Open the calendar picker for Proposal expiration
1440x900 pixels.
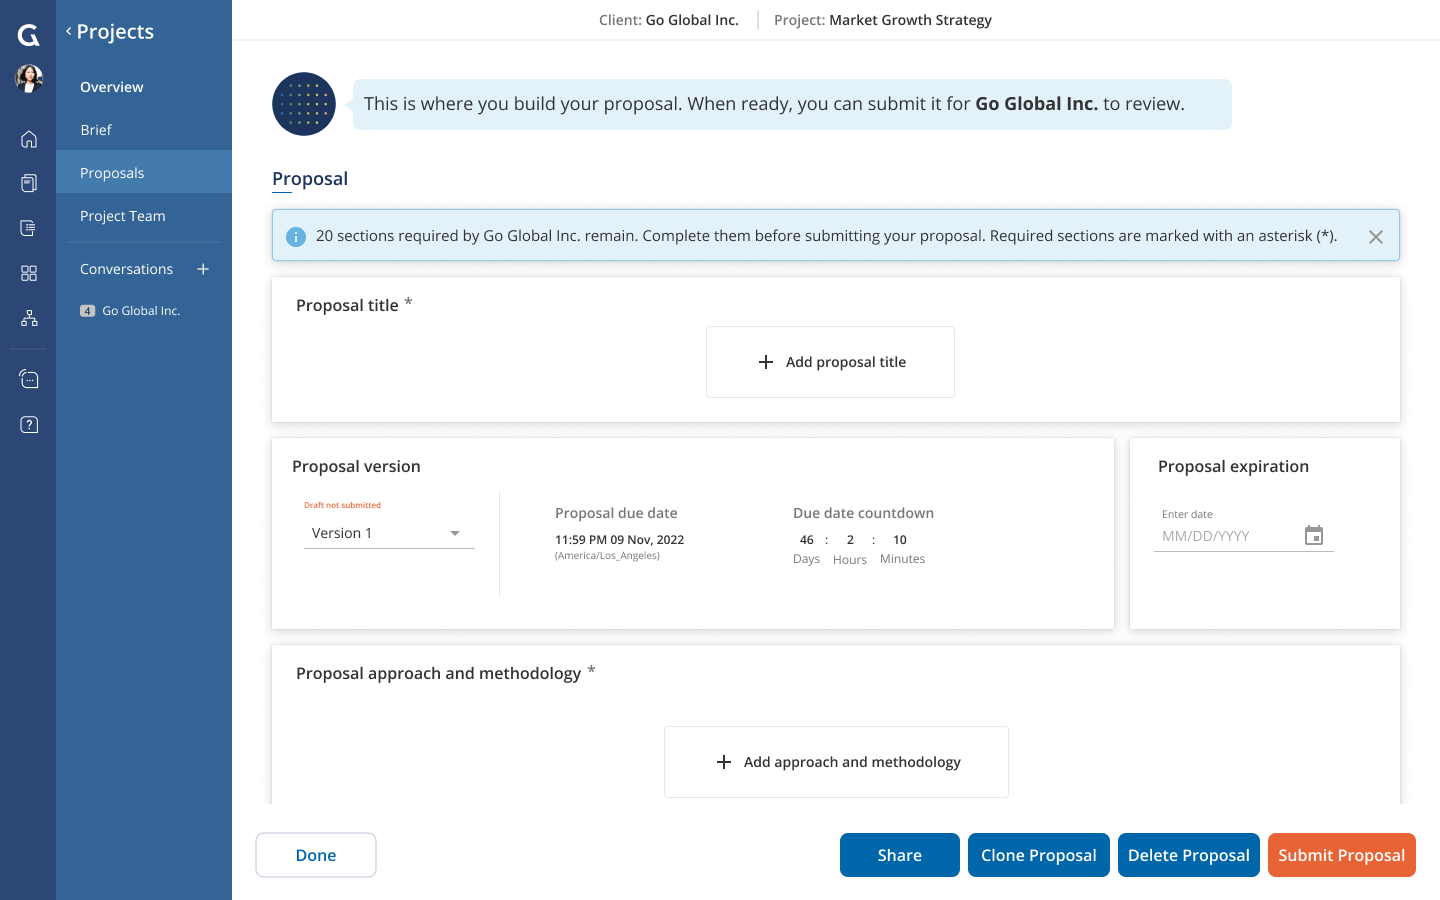(x=1313, y=535)
